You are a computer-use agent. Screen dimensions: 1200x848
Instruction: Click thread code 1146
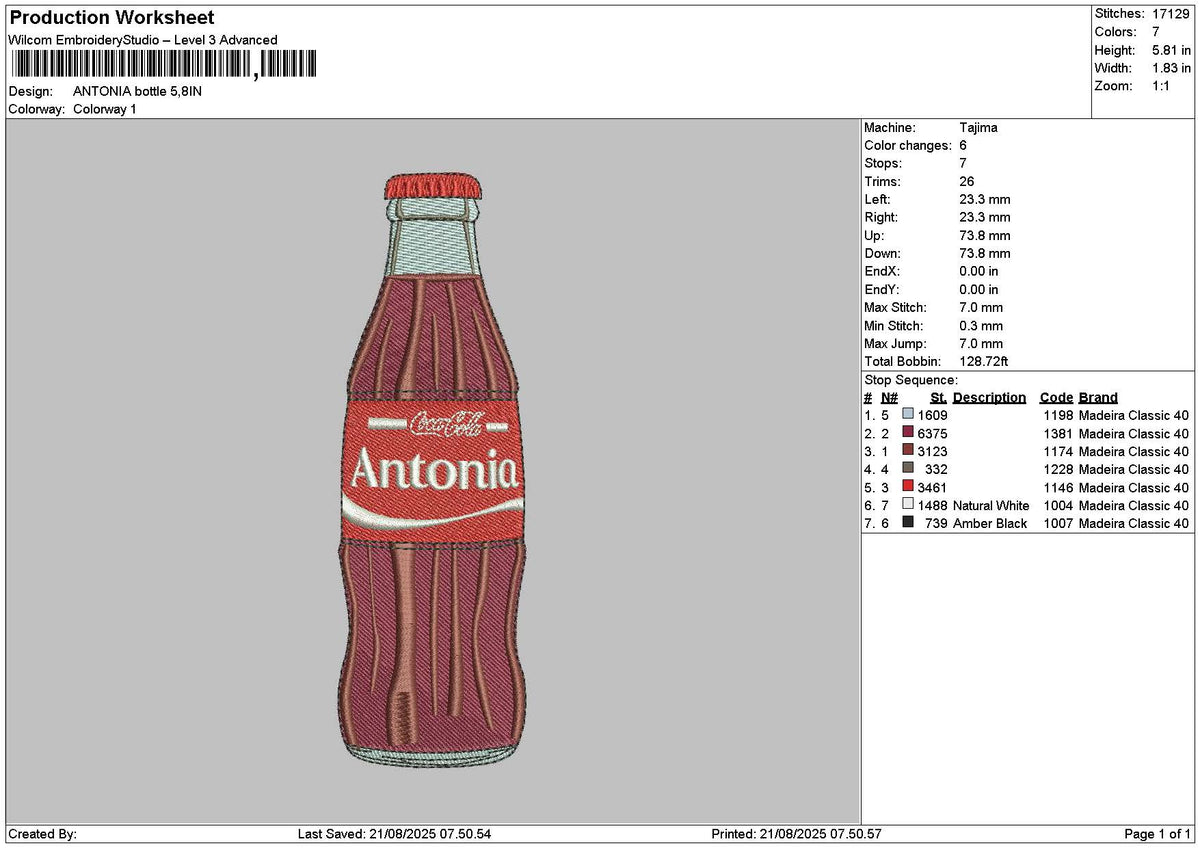[x=1058, y=487]
